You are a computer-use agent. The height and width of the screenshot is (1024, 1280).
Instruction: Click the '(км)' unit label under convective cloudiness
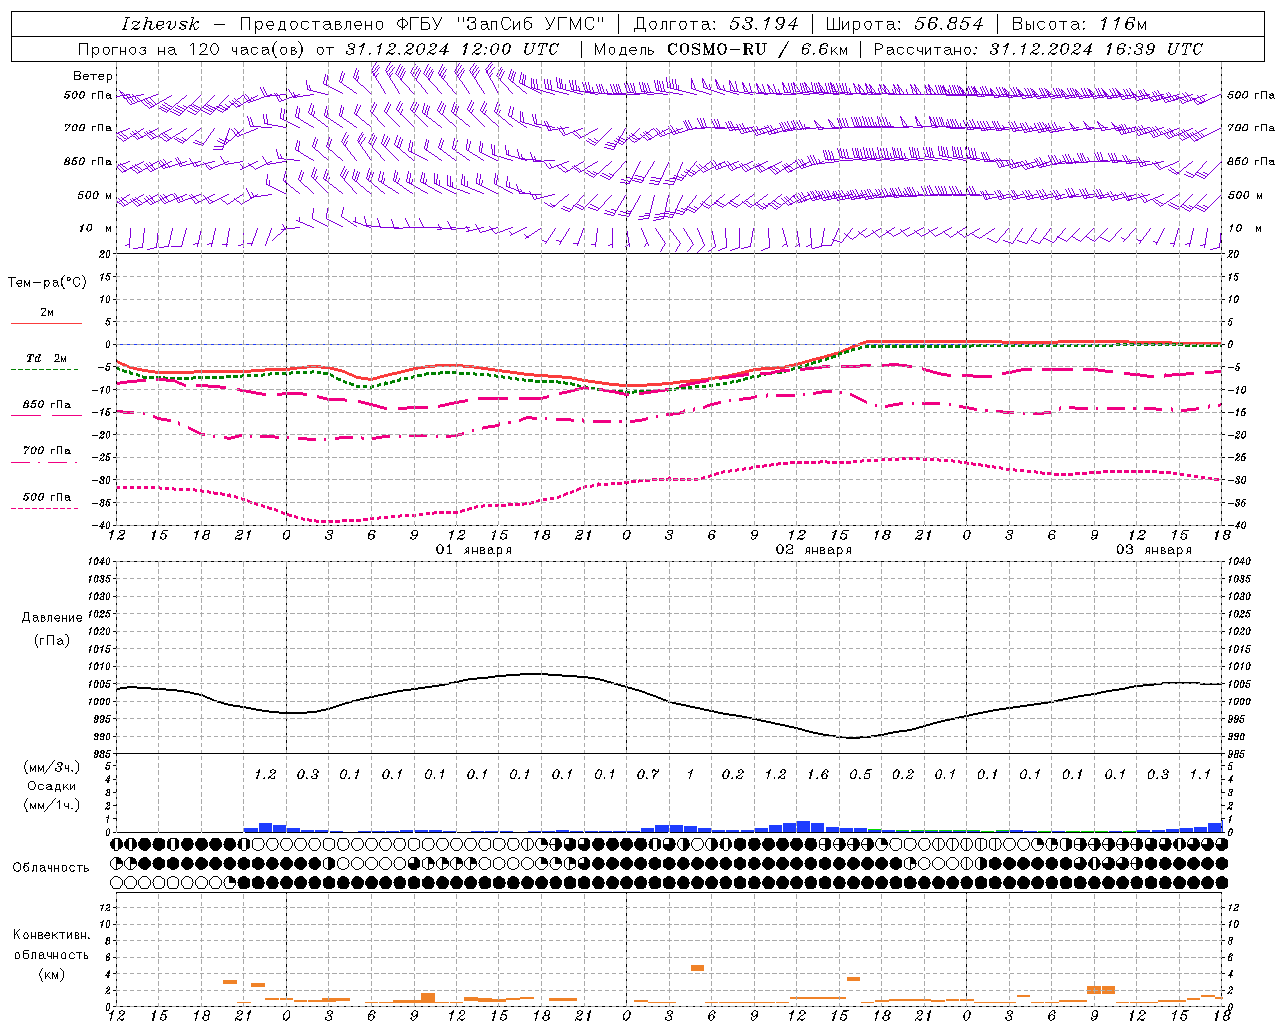(51, 973)
